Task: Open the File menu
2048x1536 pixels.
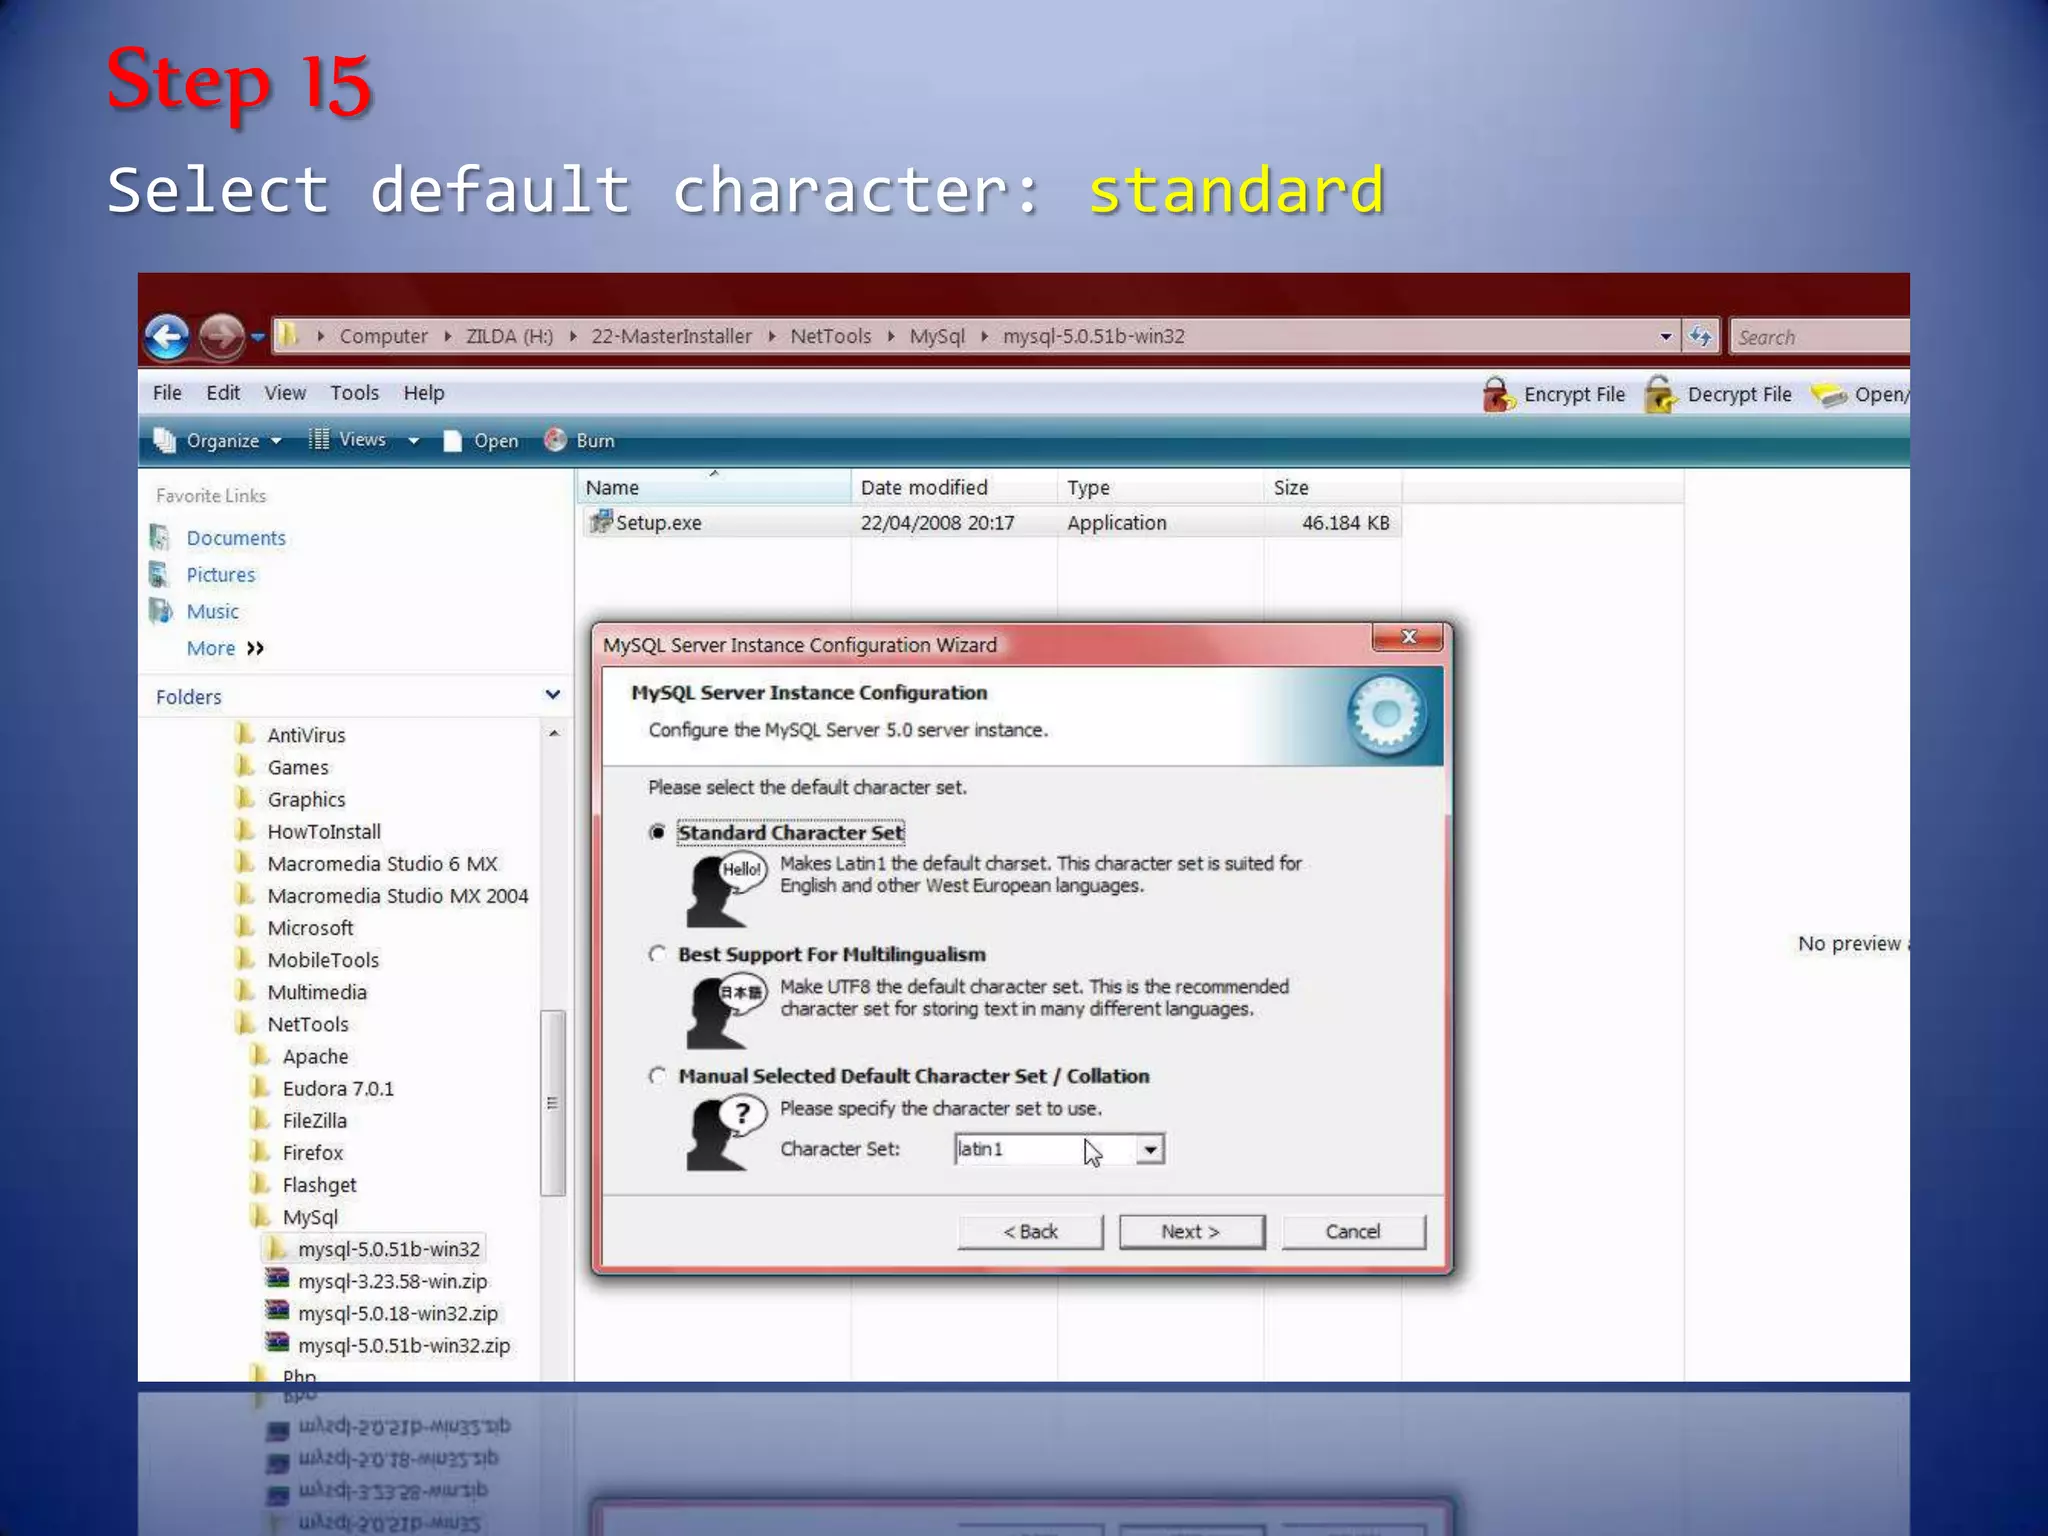Action: [x=167, y=393]
